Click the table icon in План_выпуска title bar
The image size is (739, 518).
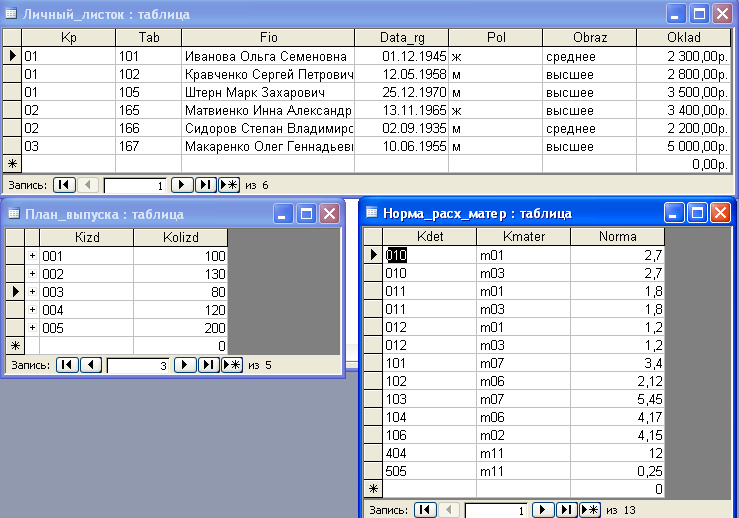[14, 214]
